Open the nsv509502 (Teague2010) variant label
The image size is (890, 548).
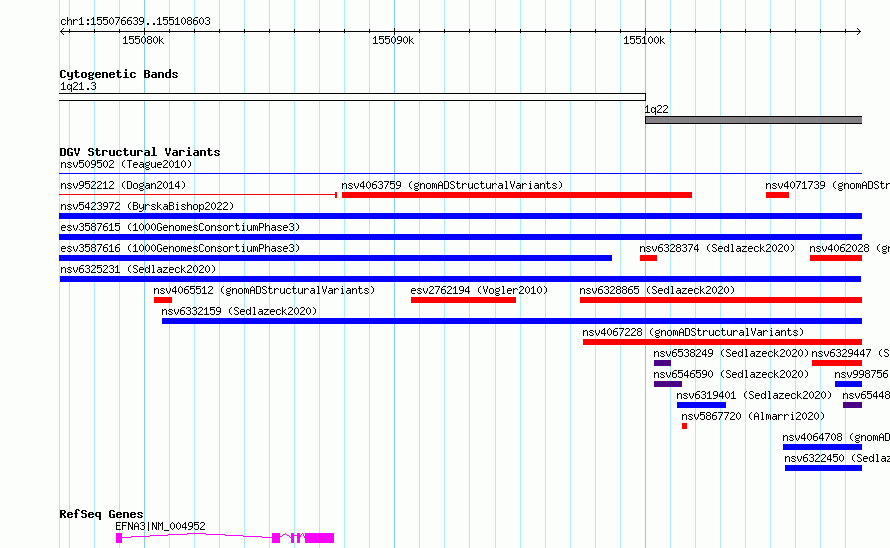click(x=126, y=164)
